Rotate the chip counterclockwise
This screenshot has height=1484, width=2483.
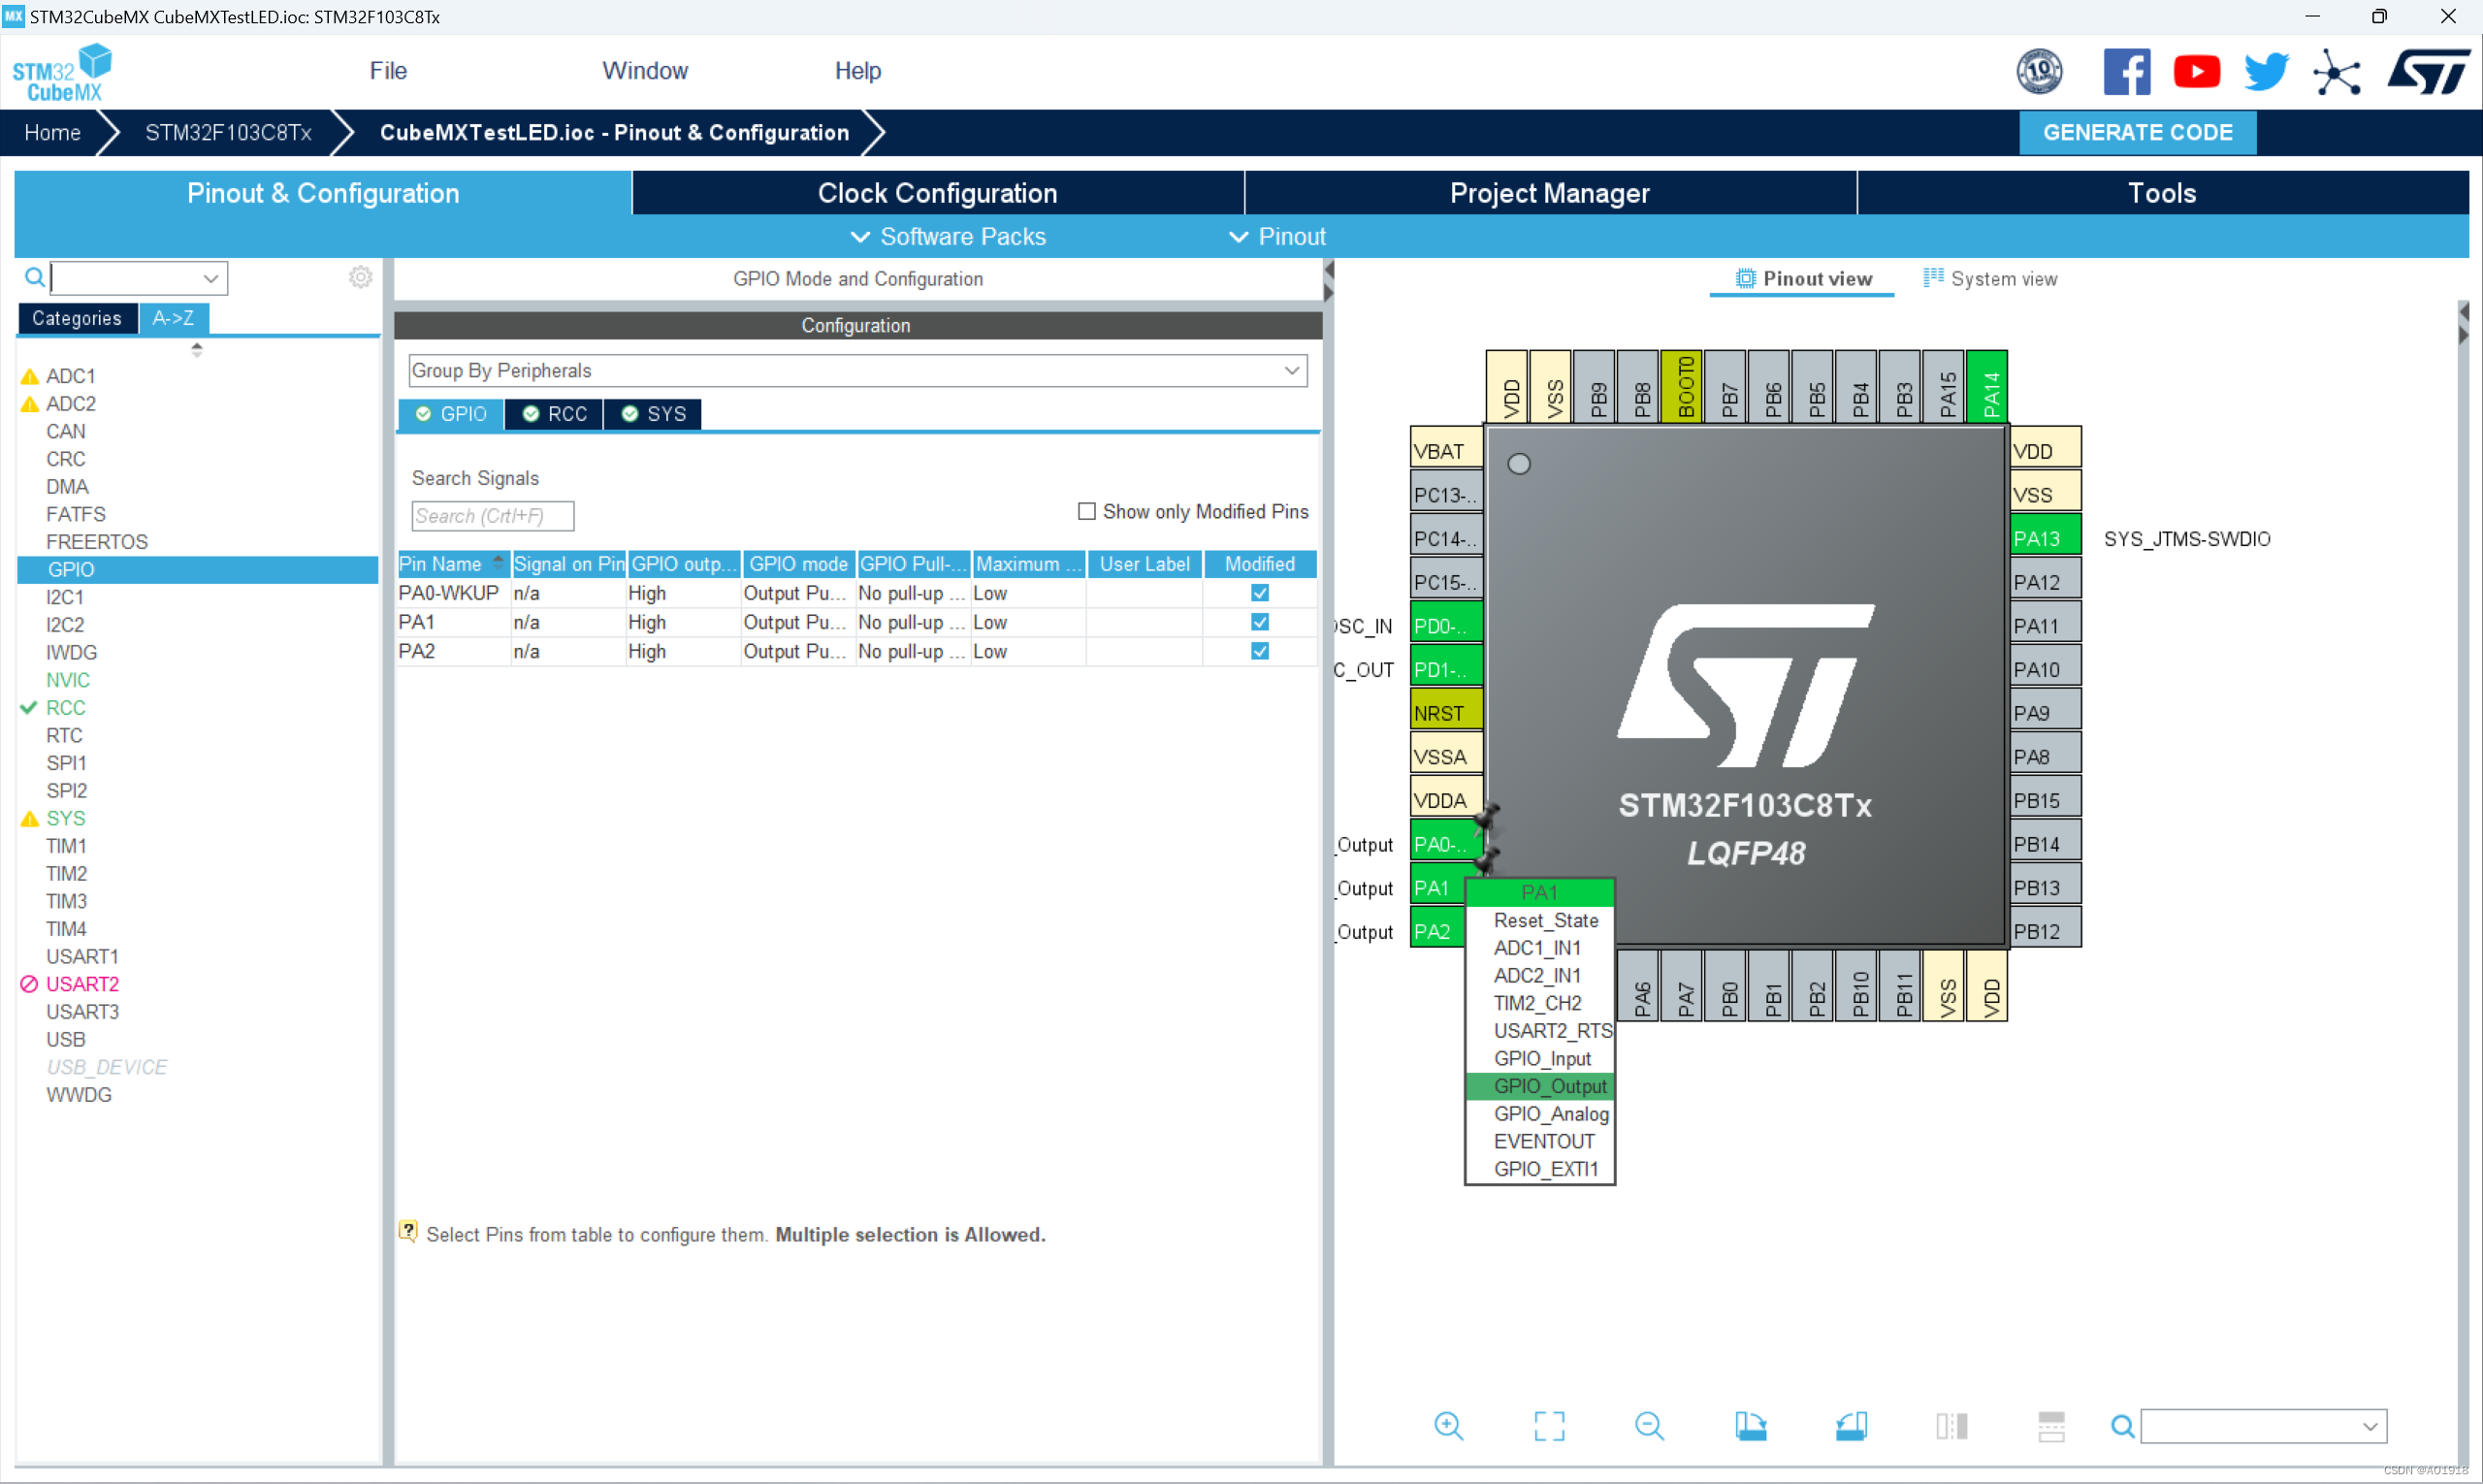[x=1851, y=1425]
